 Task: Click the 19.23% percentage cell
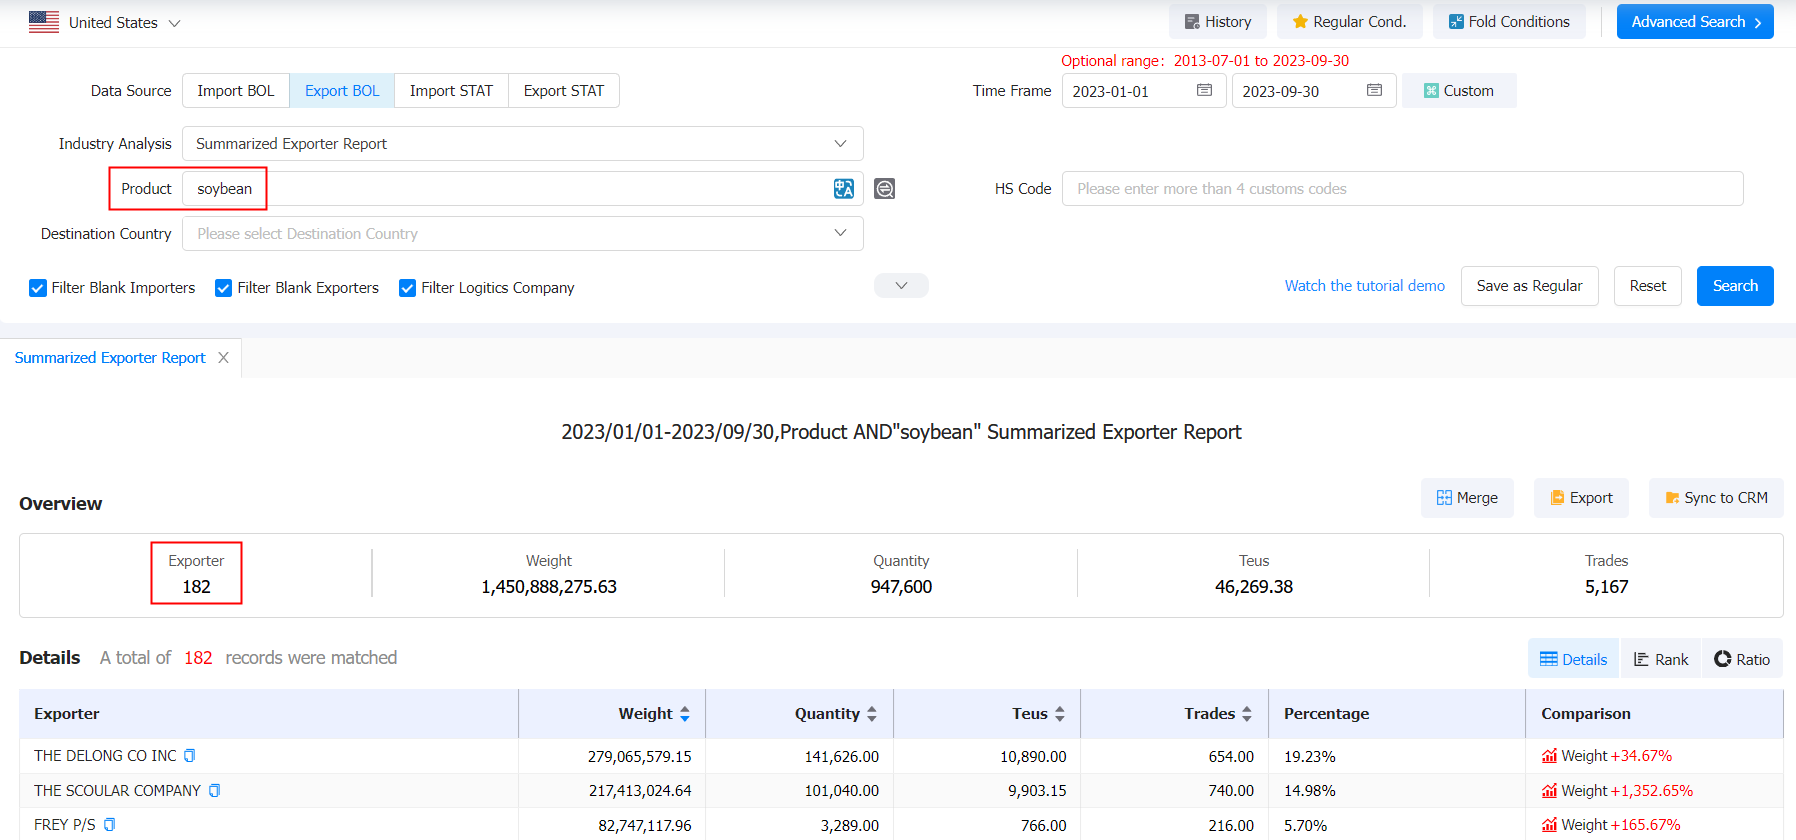1310,756
